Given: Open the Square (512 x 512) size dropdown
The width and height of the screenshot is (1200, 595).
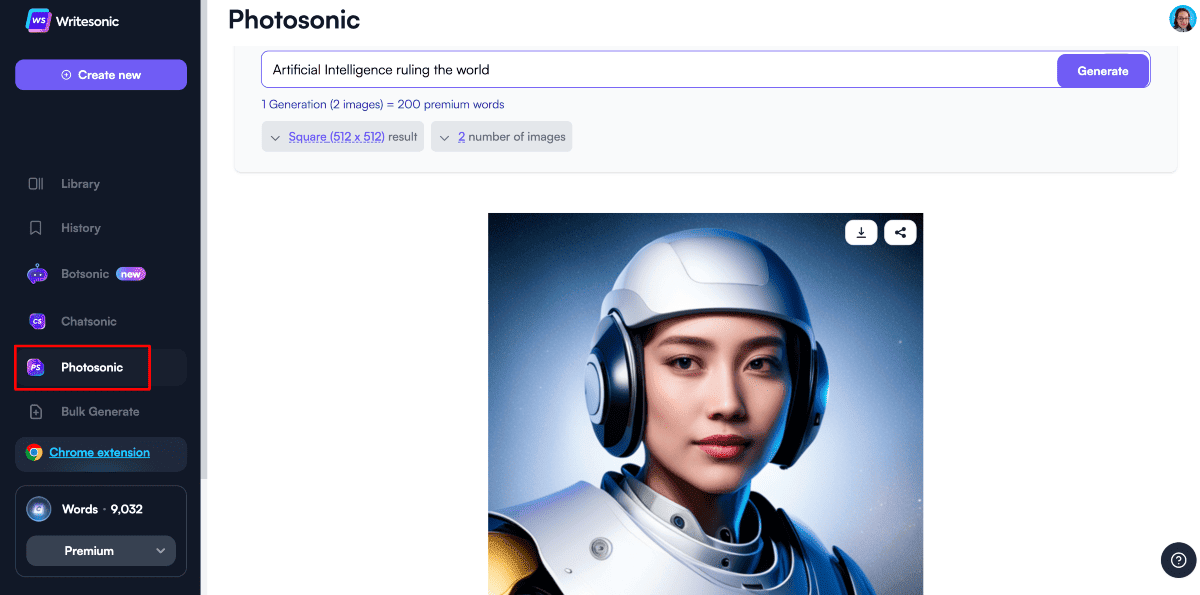Looking at the screenshot, I should coord(343,137).
